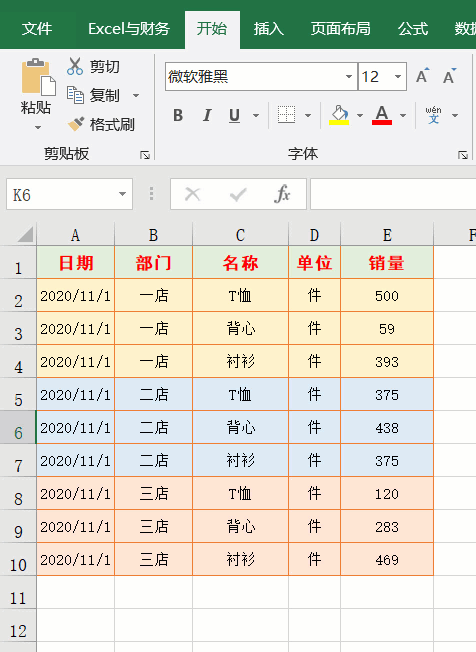Select the 日期 header cell
The height and width of the screenshot is (652, 476).
coord(76,262)
